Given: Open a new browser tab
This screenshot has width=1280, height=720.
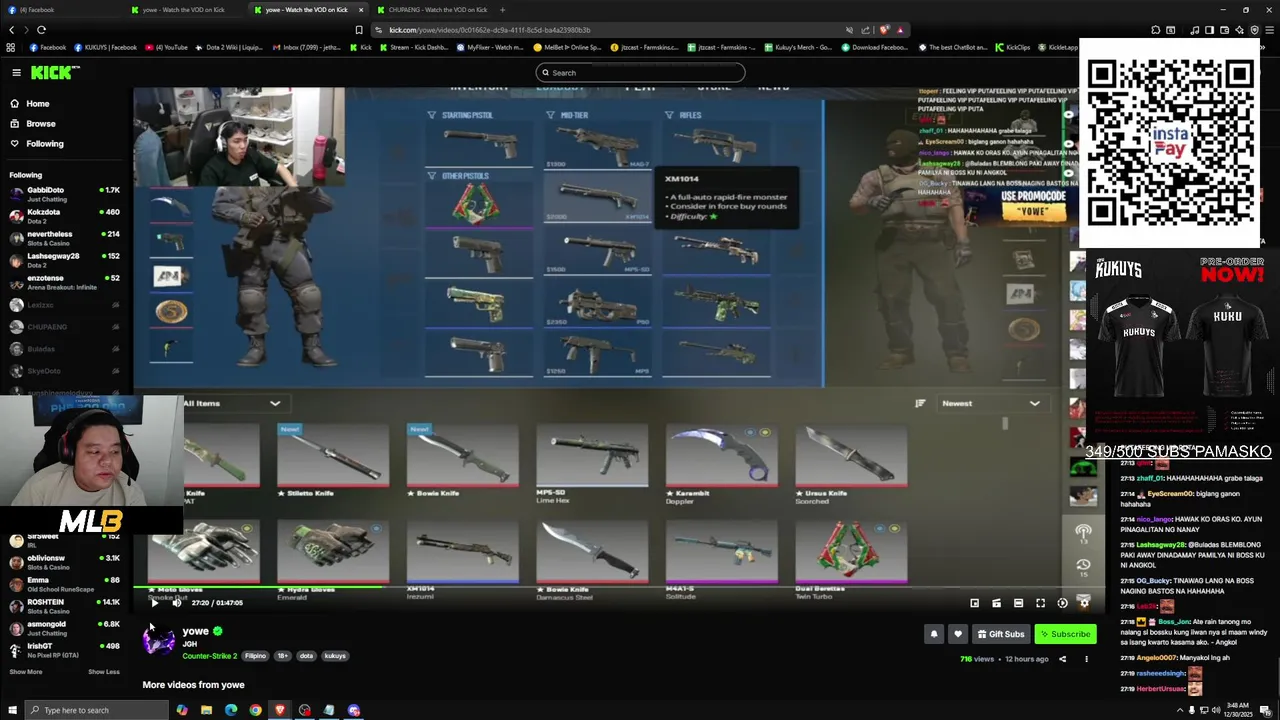Looking at the screenshot, I should coord(502,10).
